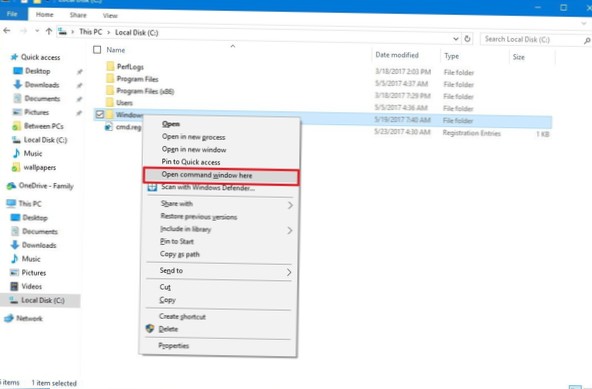Click the Windows Defender scan icon

click(152, 187)
